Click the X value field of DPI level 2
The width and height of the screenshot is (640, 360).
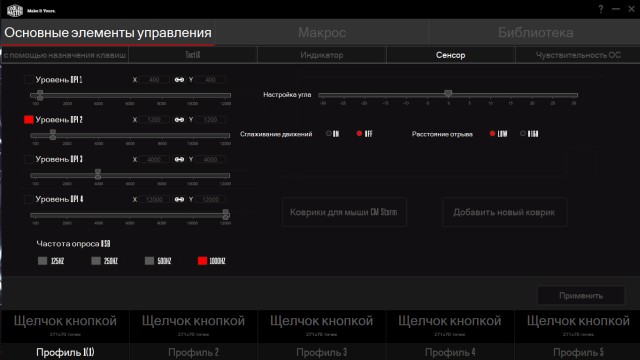point(154,120)
